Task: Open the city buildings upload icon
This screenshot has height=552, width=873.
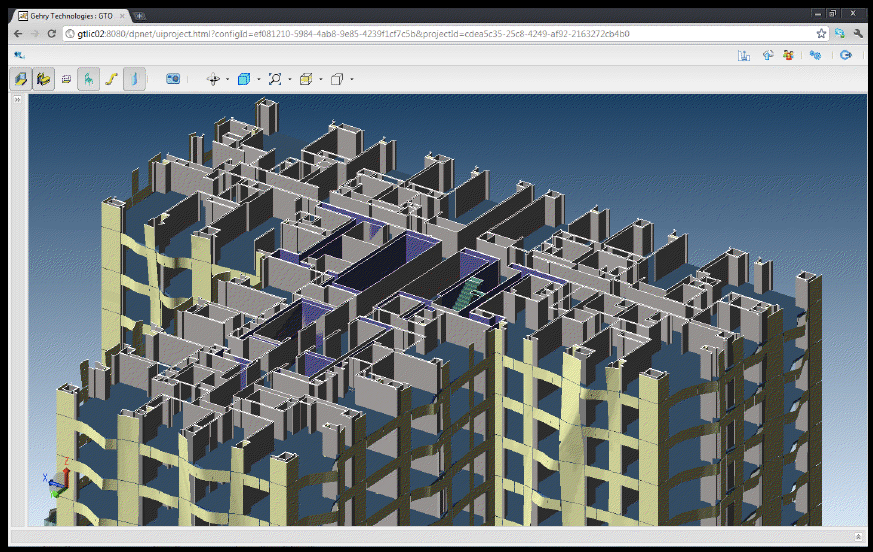Action: (744, 55)
